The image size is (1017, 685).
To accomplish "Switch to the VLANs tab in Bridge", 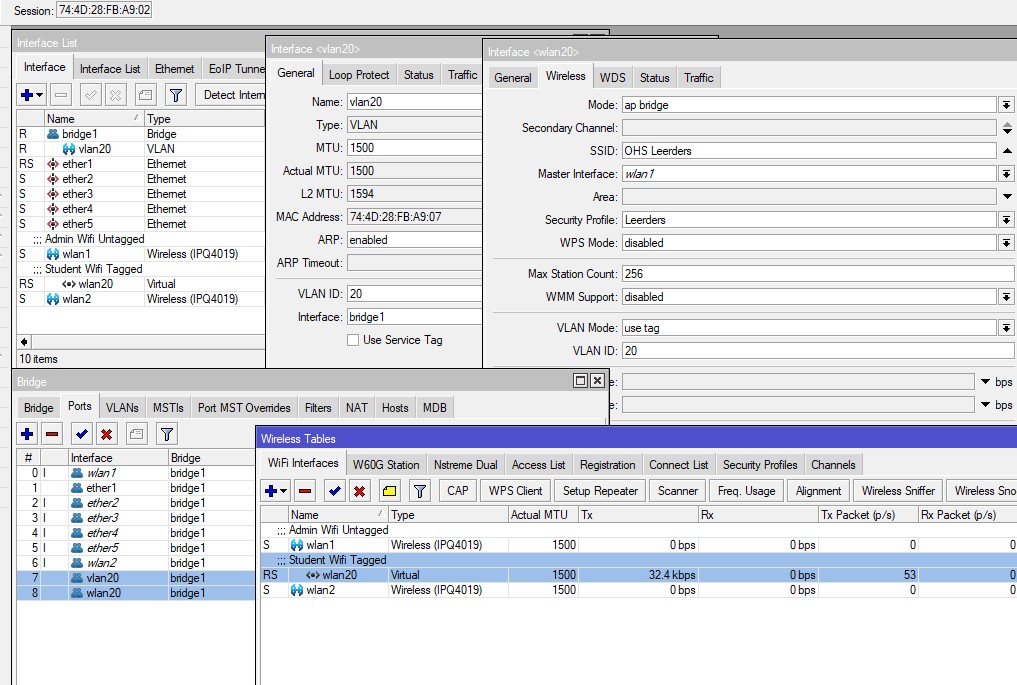I will (122, 408).
